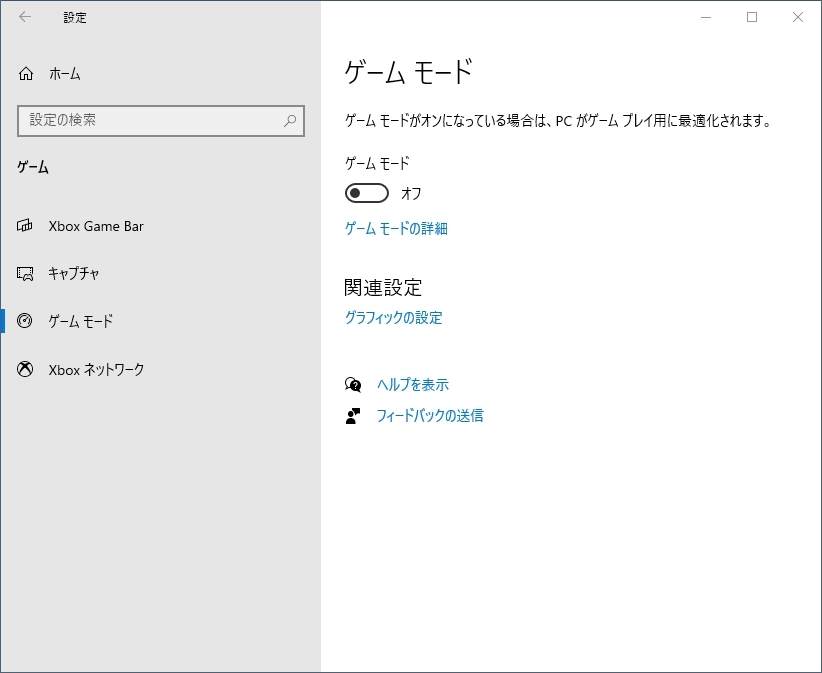Click the キャプチャ capture icon
The image size is (822, 673).
tap(25, 273)
